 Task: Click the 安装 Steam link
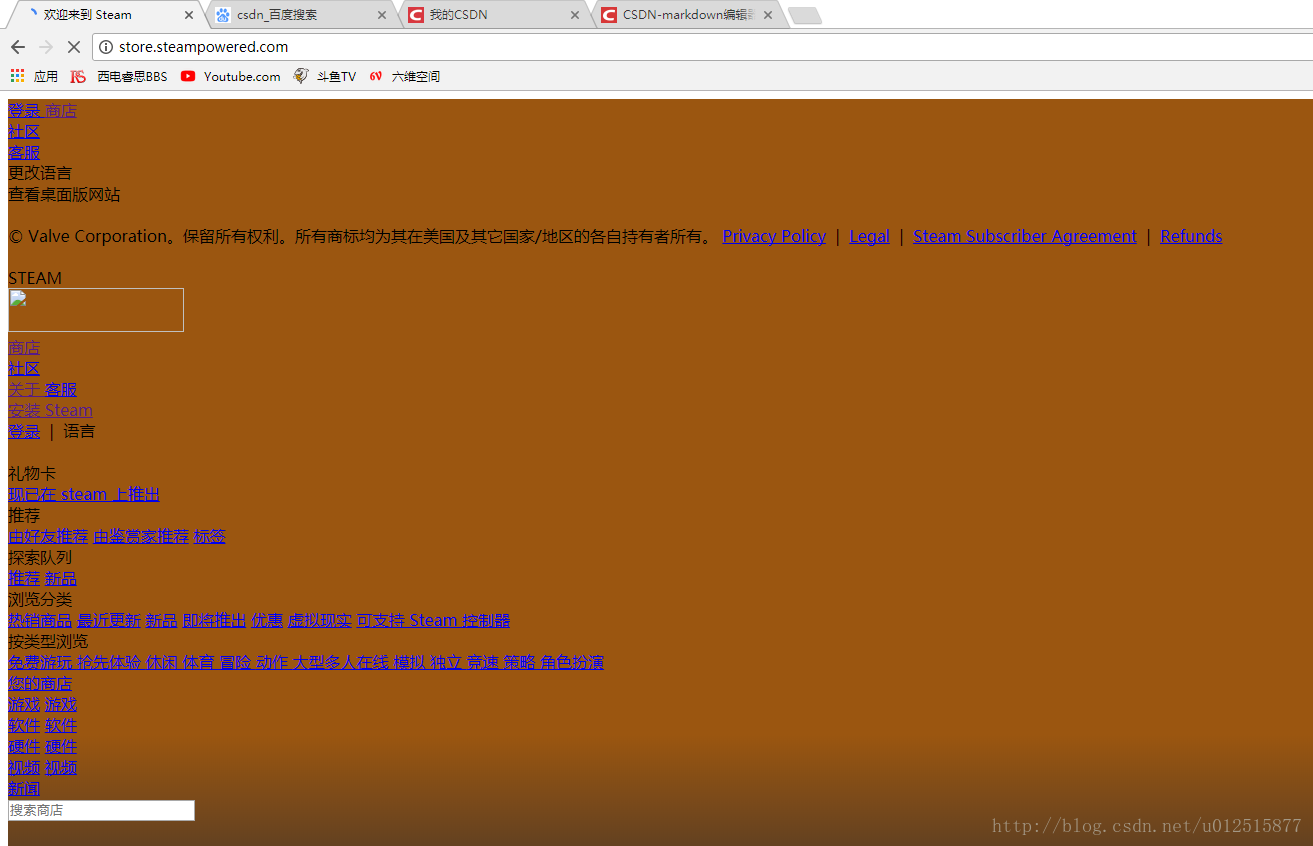point(50,410)
